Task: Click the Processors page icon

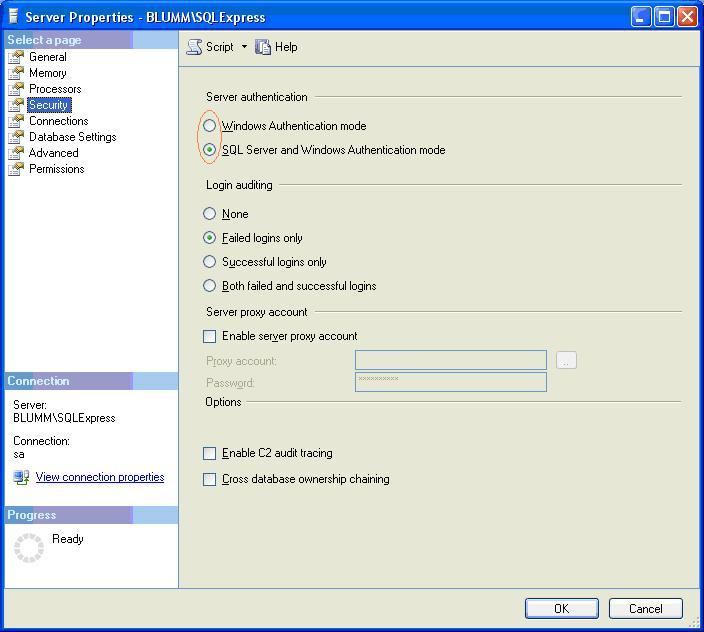Action: click(16, 89)
